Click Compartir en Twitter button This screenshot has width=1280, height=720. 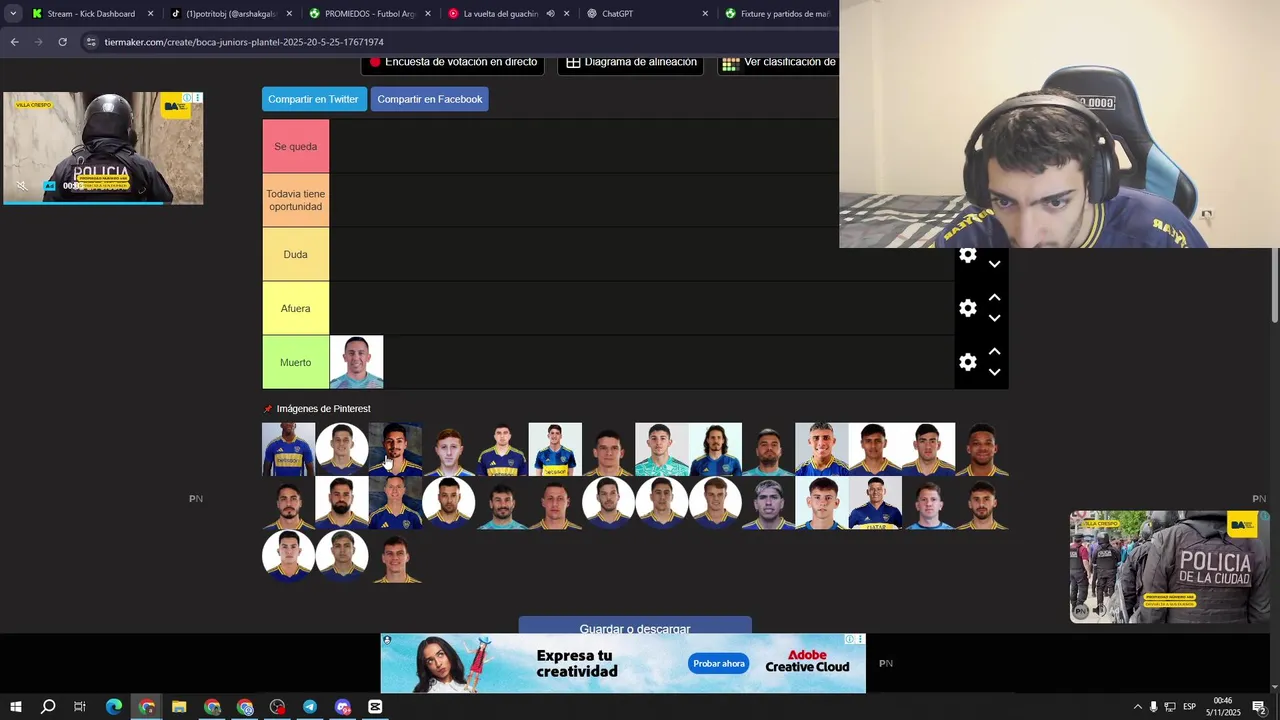click(x=314, y=99)
